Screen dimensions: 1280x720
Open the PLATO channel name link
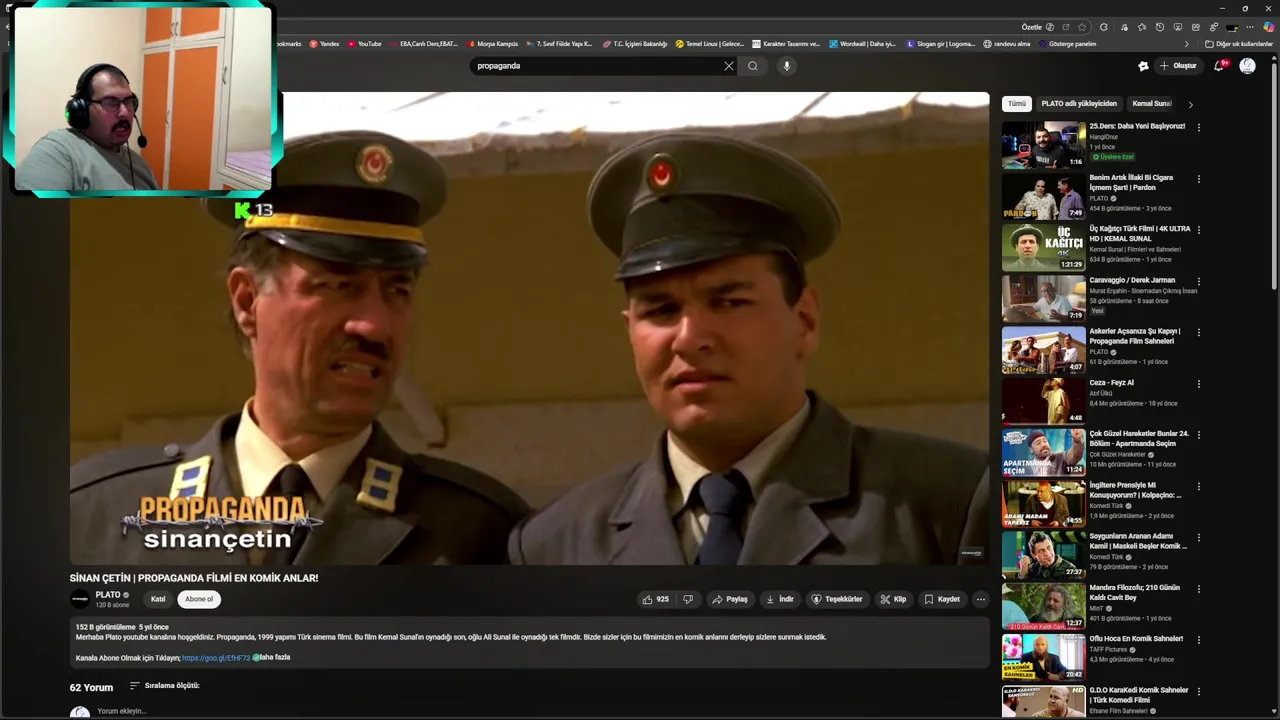pos(108,595)
